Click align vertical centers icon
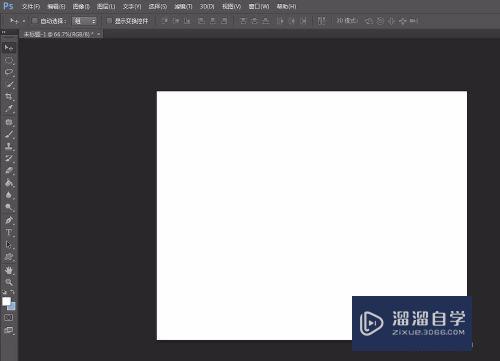 (176, 21)
